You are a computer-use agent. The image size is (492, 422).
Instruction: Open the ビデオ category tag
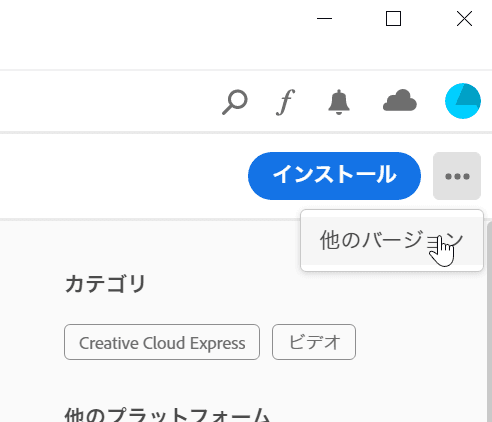pyautogui.click(x=314, y=342)
